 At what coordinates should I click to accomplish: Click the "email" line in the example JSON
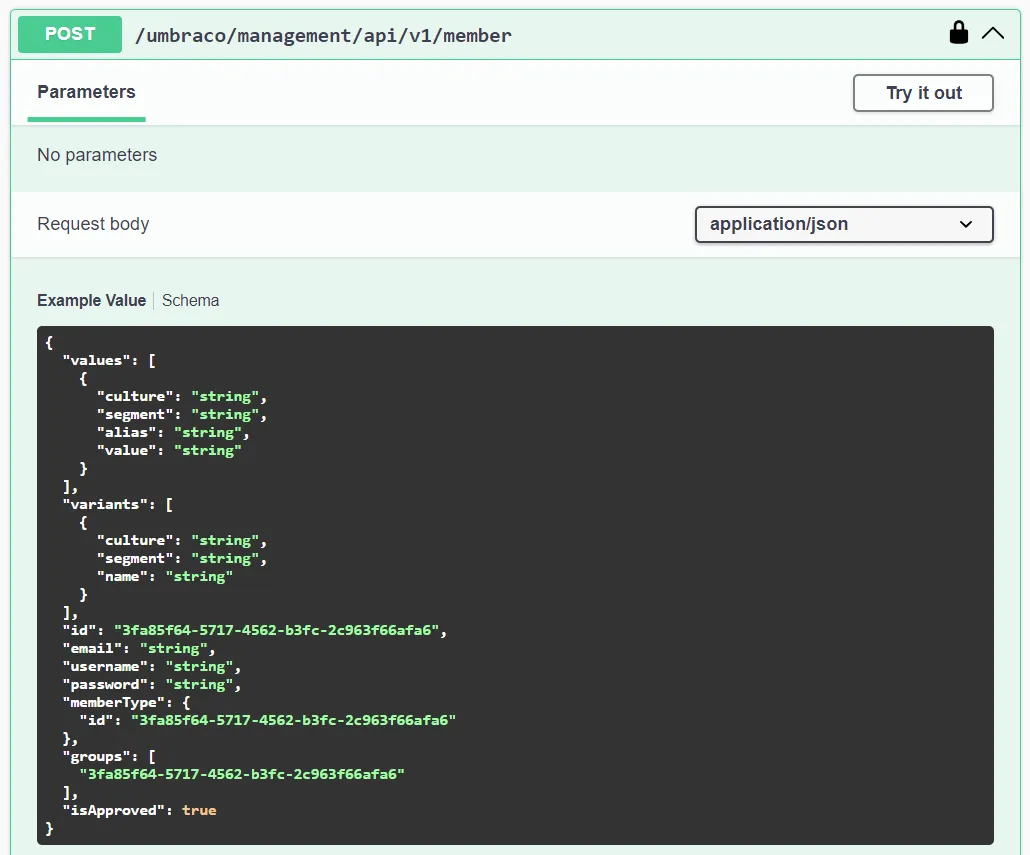[138, 648]
